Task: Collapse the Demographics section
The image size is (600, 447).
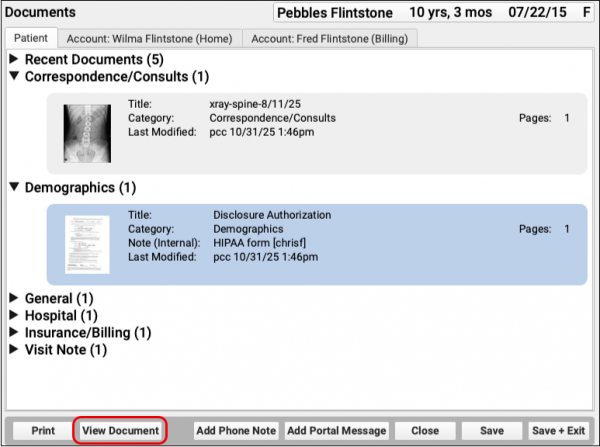Action: 15,187
